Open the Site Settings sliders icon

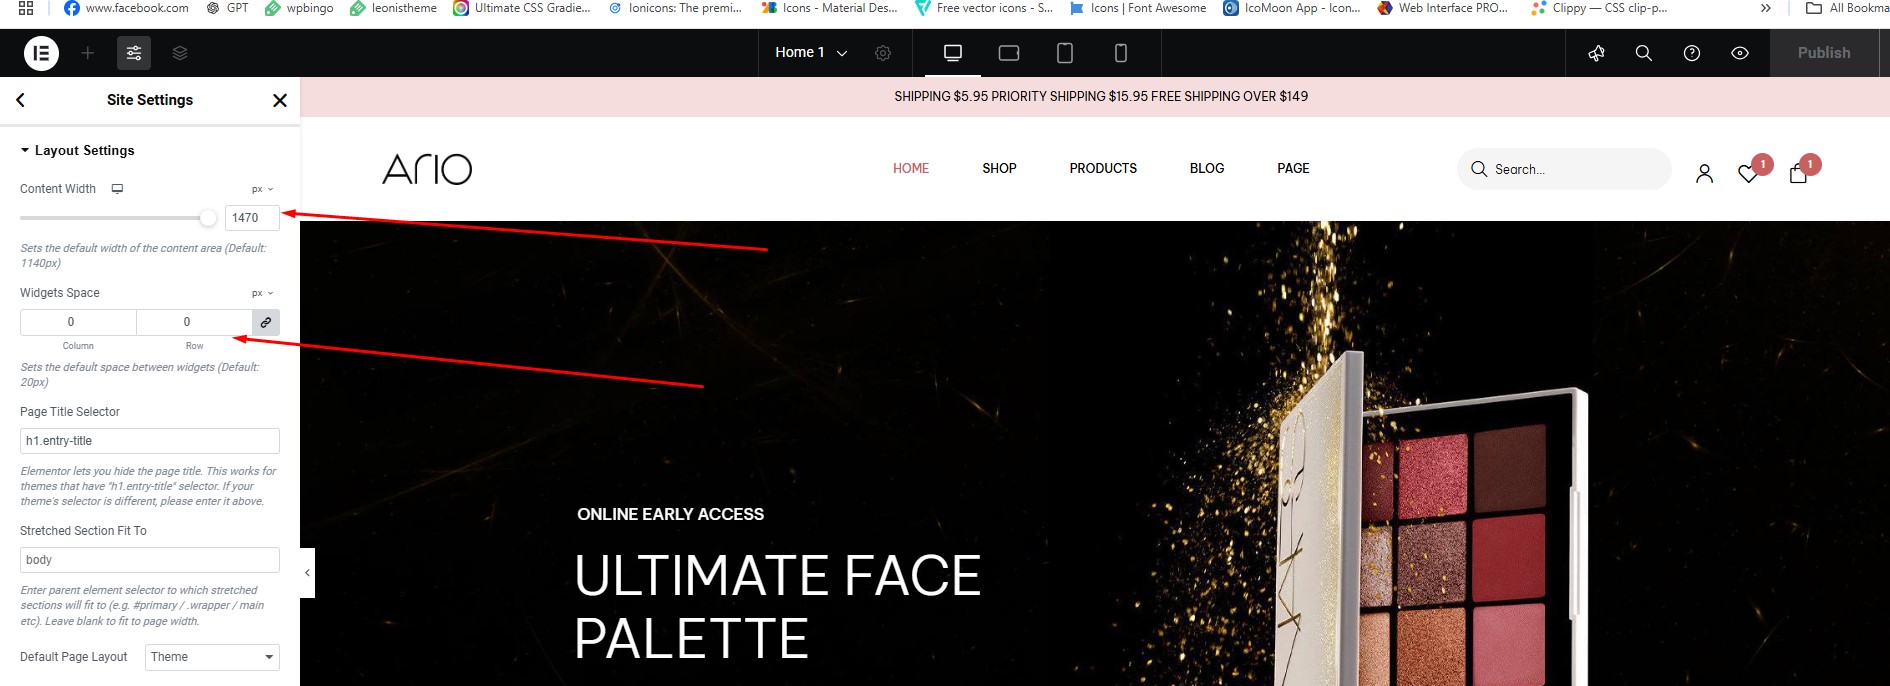click(134, 53)
